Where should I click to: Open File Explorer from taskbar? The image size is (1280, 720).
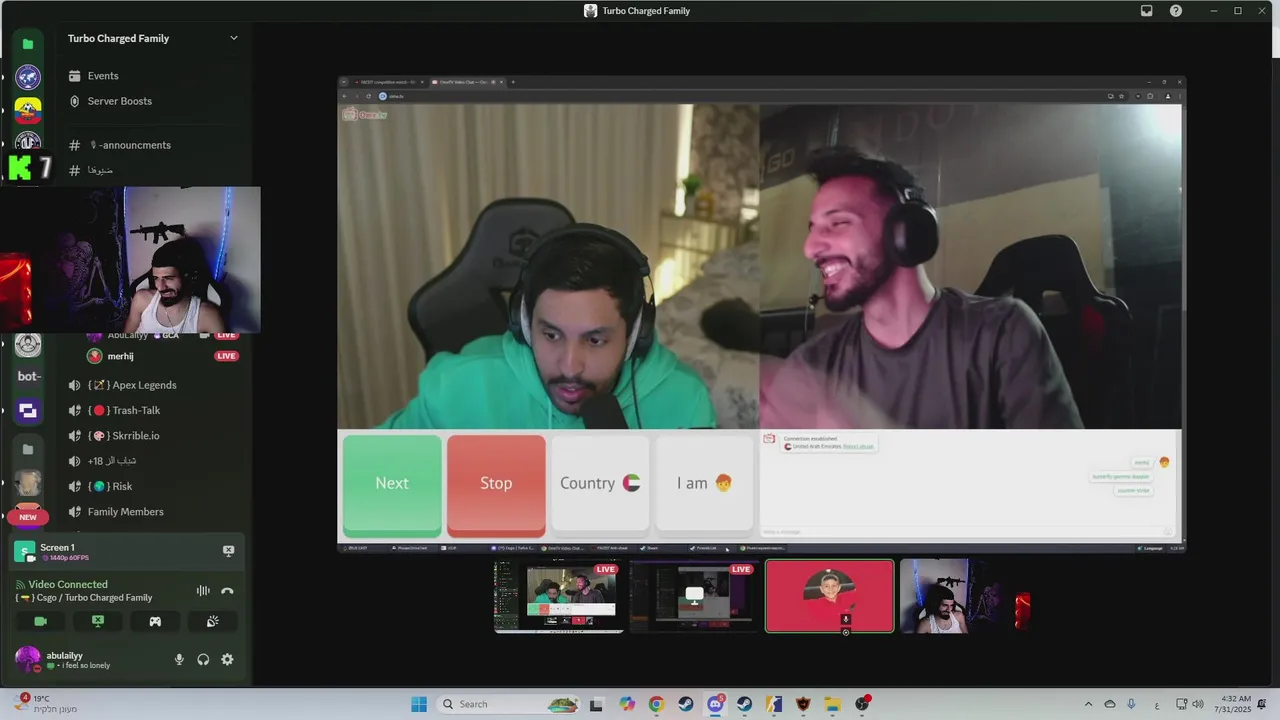(832, 704)
